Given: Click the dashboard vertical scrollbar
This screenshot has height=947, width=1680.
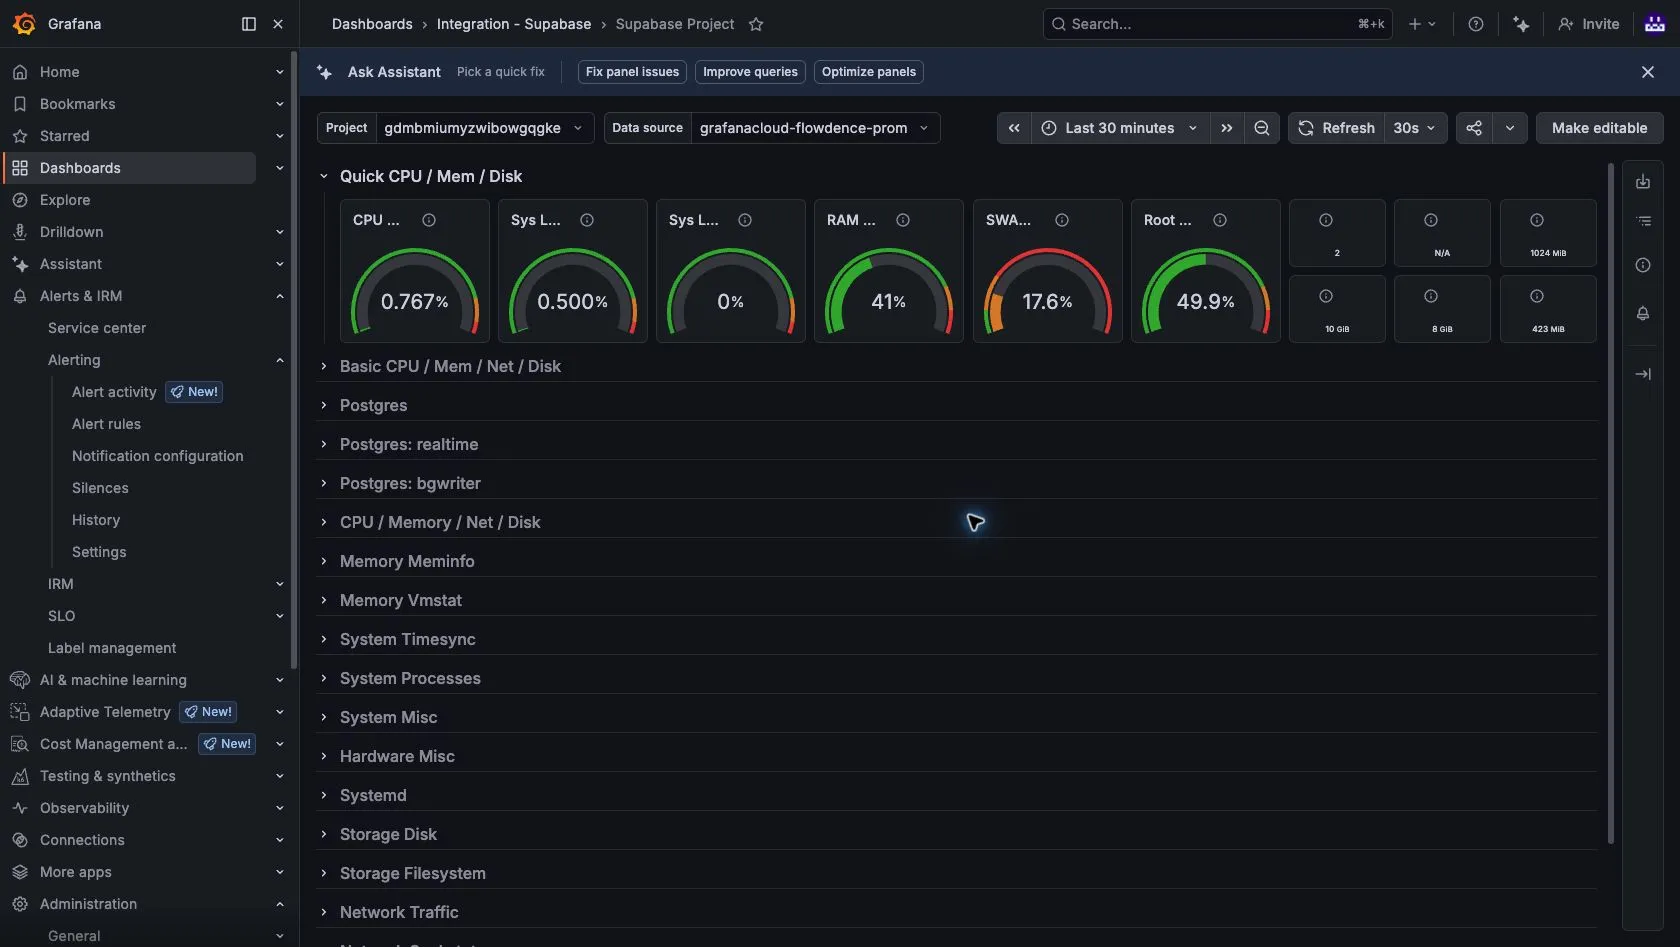Looking at the screenshot, I should pos(1610,503).
